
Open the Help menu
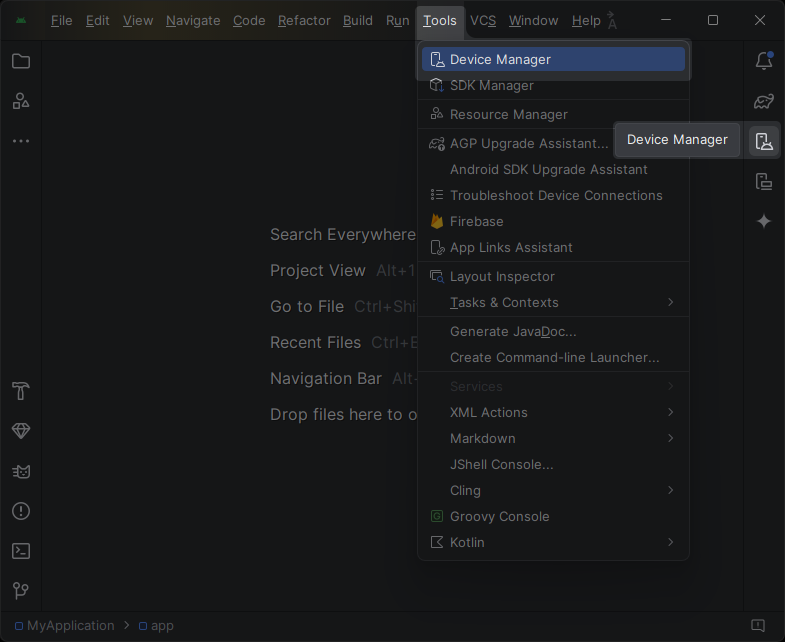[x=586, y=21]
